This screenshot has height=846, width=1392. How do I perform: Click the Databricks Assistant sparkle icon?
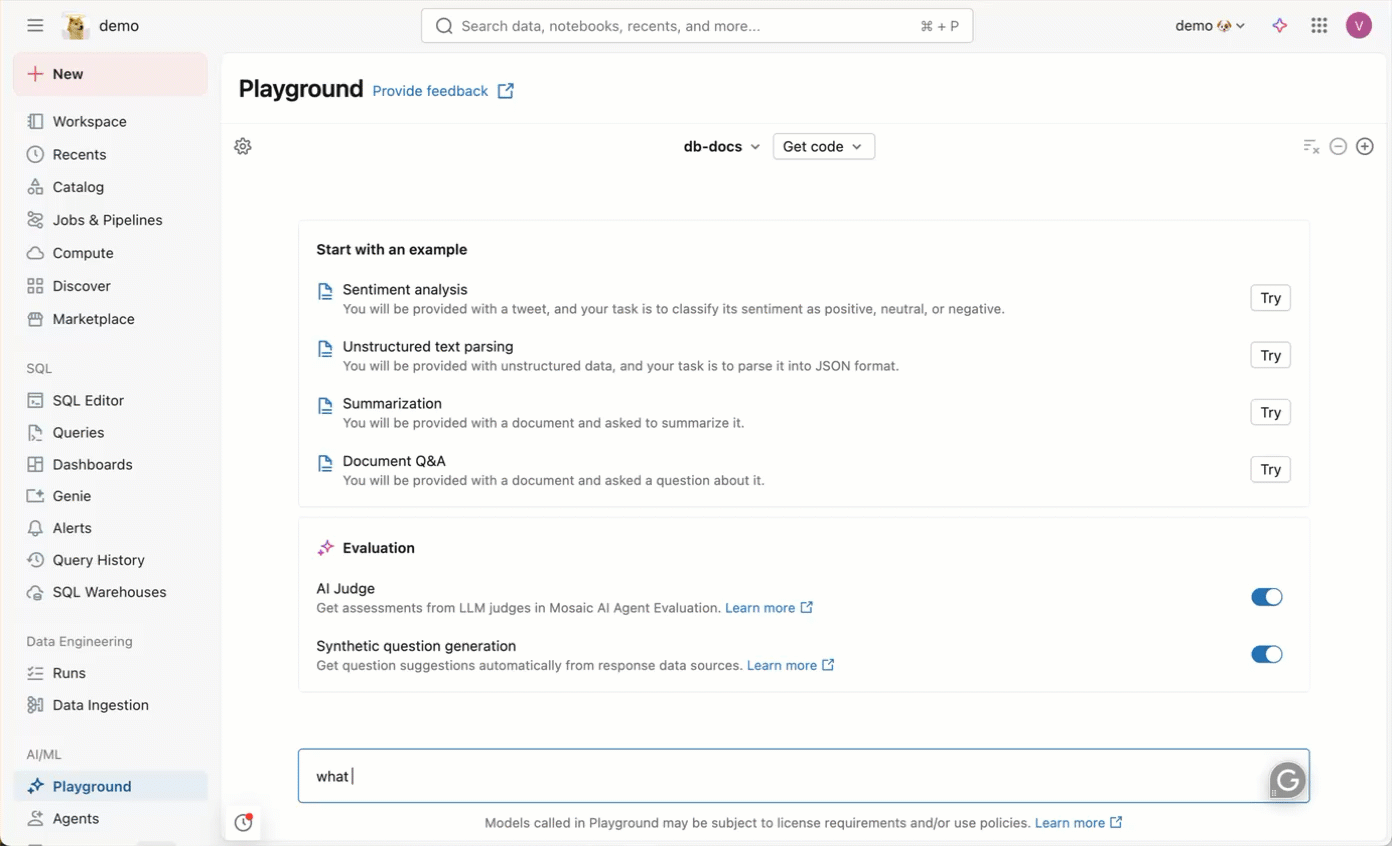pyautogui.click(x=1280, y=25)
